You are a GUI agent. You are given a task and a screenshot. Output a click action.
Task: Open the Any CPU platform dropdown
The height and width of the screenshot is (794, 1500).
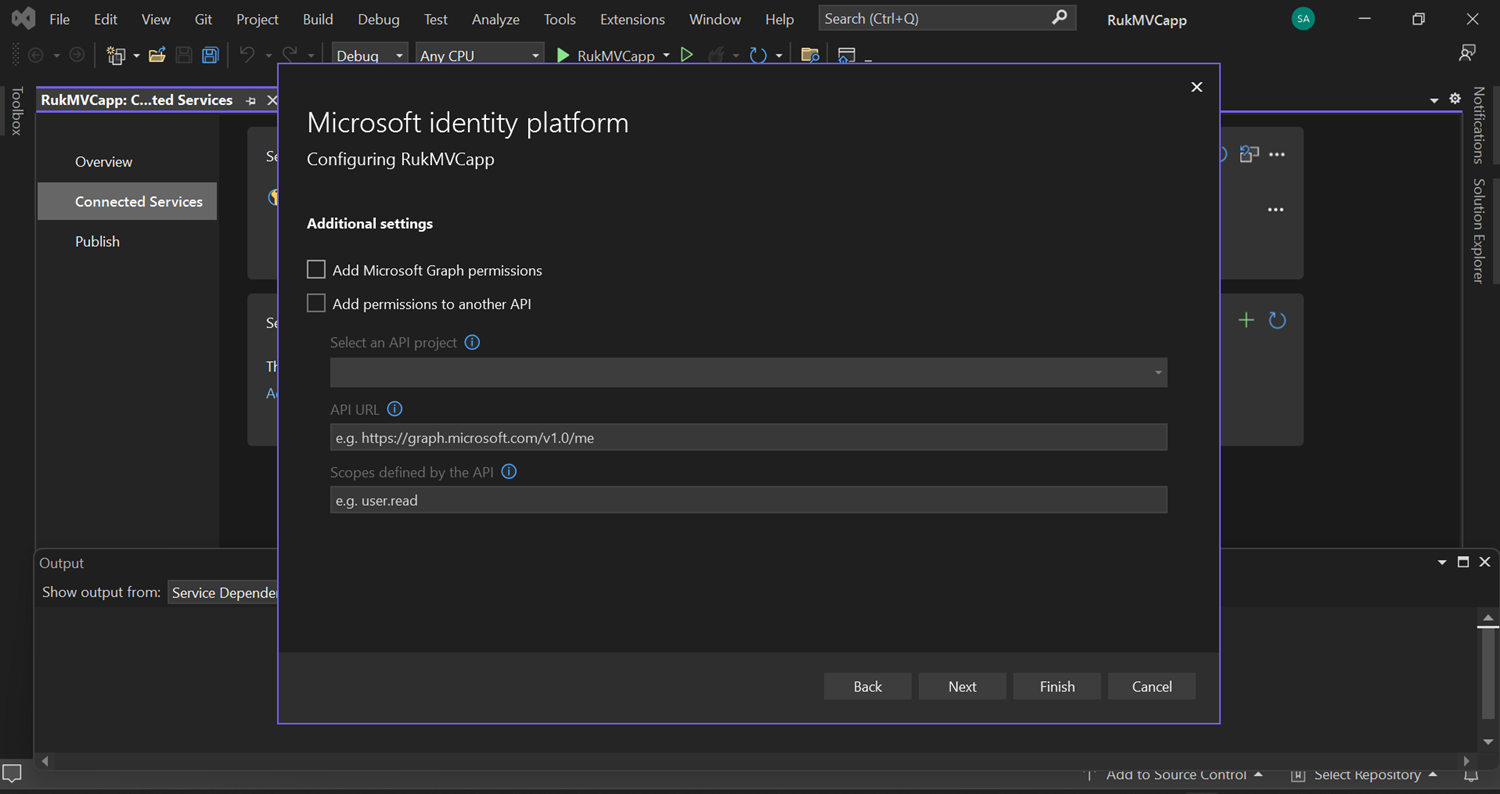point(480,56)
